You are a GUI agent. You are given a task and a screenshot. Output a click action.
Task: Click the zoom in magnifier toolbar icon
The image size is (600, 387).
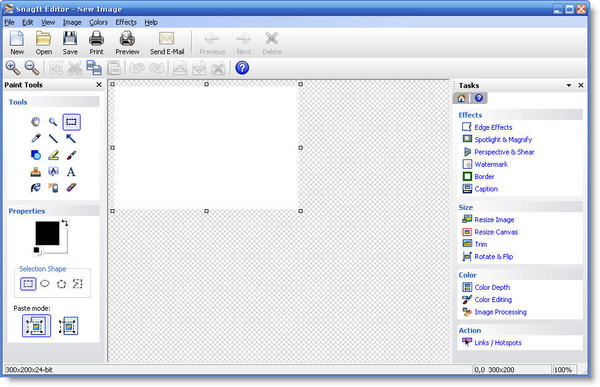coord(13,68)
